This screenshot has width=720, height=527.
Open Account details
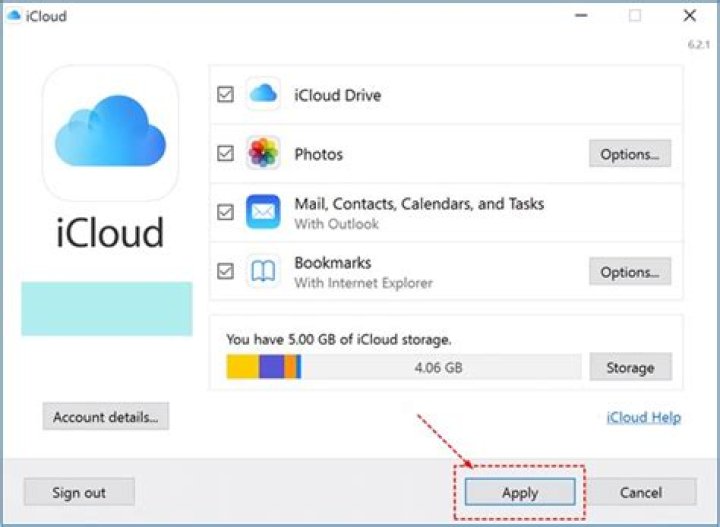(105, 417)
